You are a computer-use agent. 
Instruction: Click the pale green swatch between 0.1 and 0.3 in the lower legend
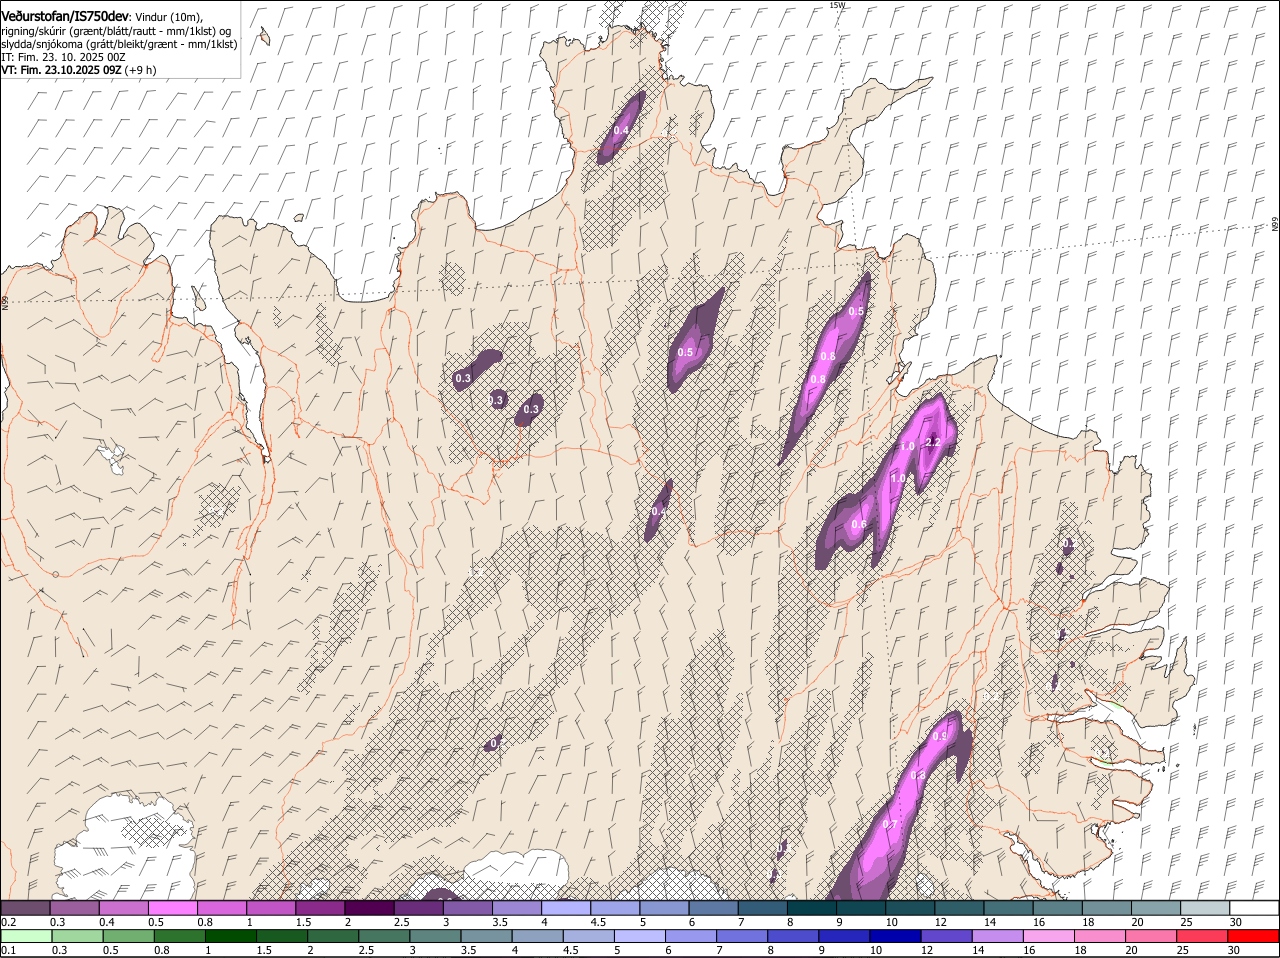(x=26, y=937)
